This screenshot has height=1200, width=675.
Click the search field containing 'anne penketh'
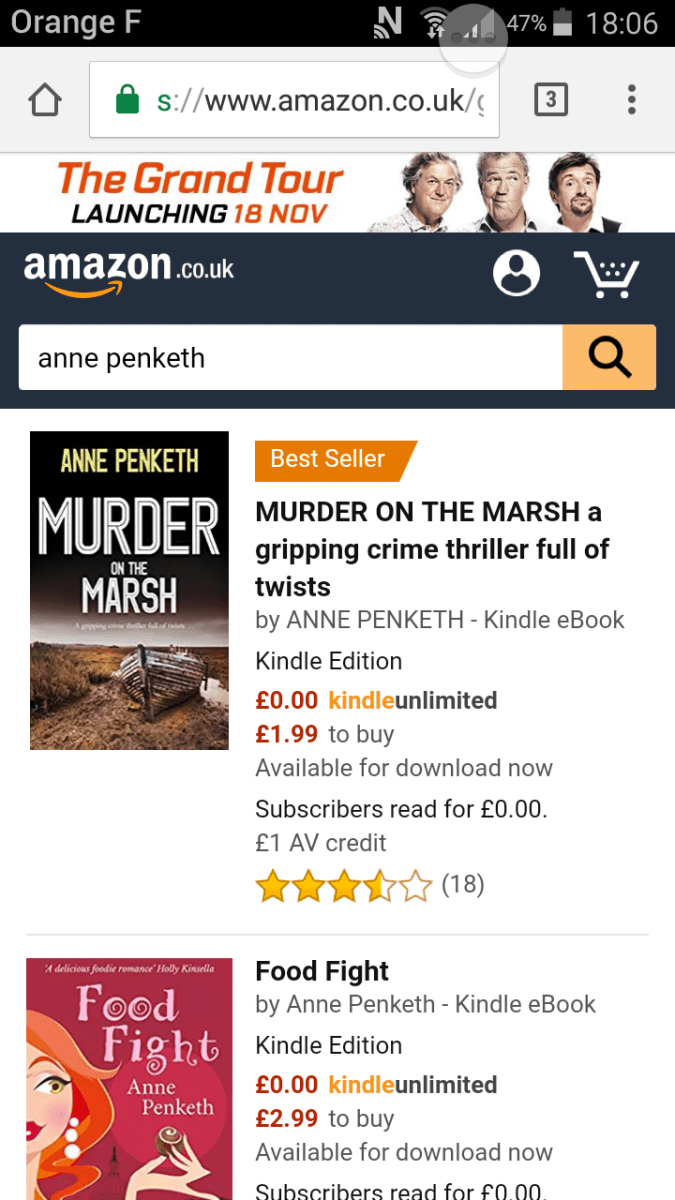click(290, 357)
